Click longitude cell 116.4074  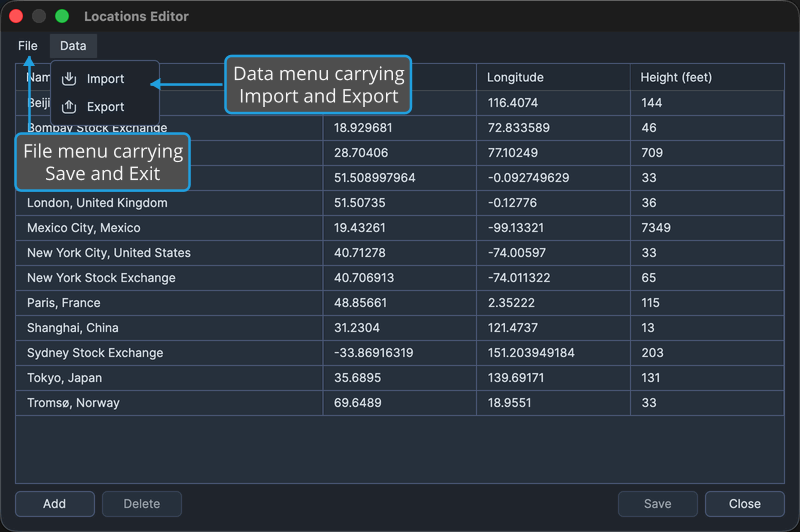tap(553, 103)
